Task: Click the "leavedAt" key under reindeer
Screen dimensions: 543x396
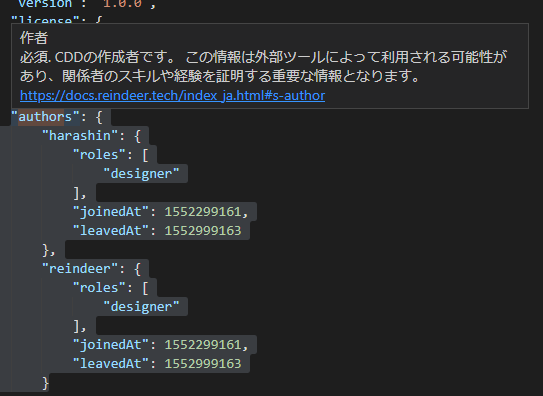Action: click(111, 364)
